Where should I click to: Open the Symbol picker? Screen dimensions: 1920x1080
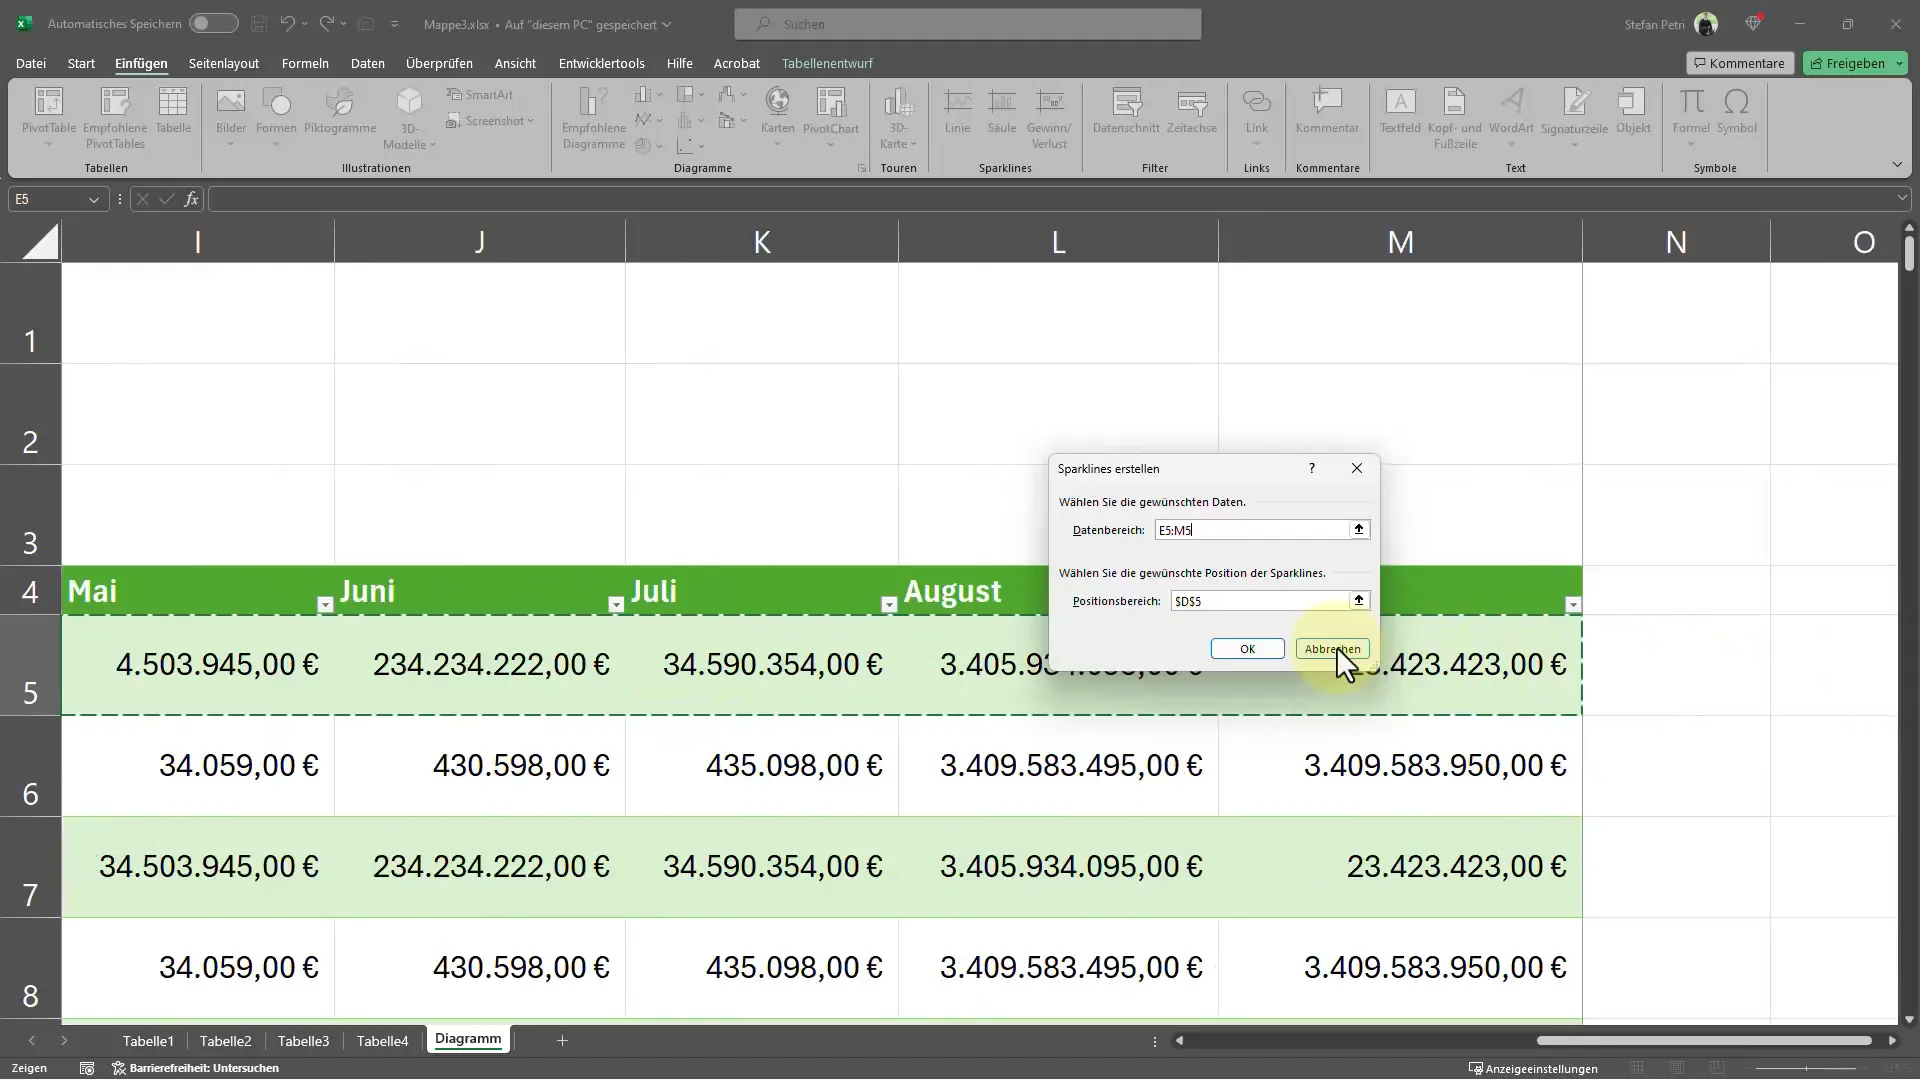(1737, 111)
